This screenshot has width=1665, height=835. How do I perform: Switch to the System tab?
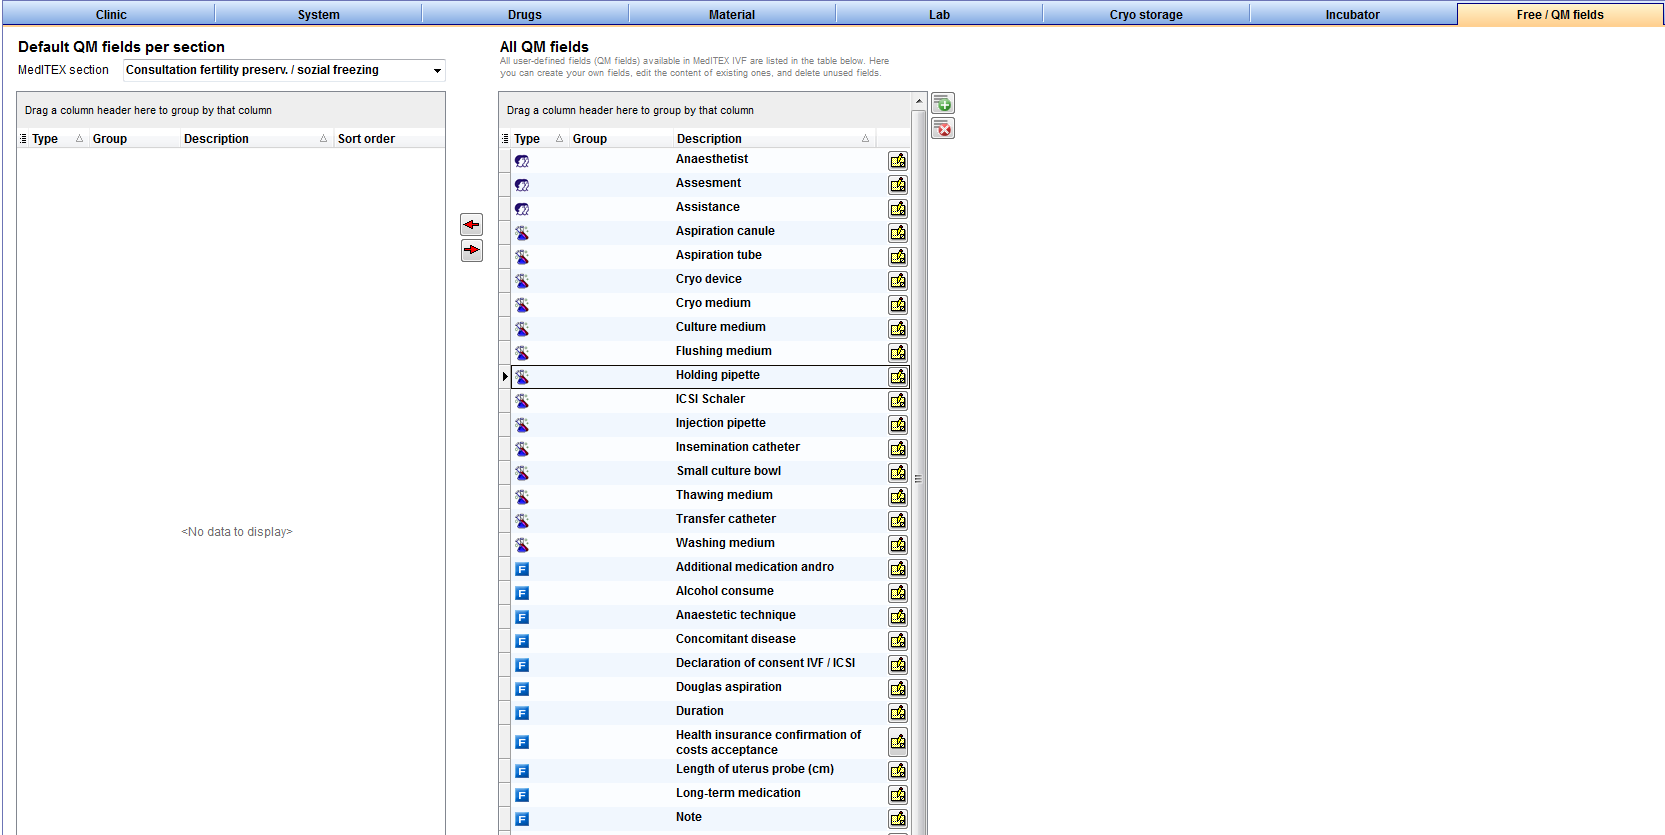pyautogui.click(x=318, y=15)
